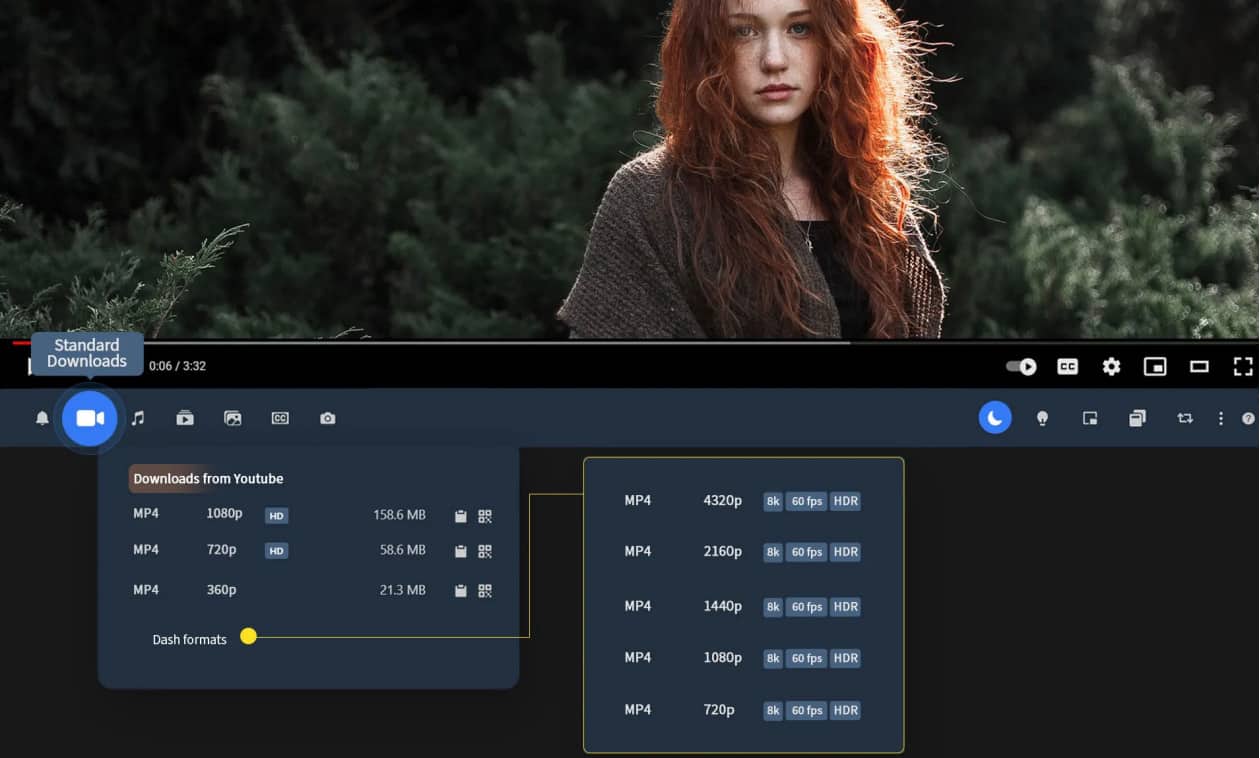Click the loop repeat icon

(x=1185, y=418)
